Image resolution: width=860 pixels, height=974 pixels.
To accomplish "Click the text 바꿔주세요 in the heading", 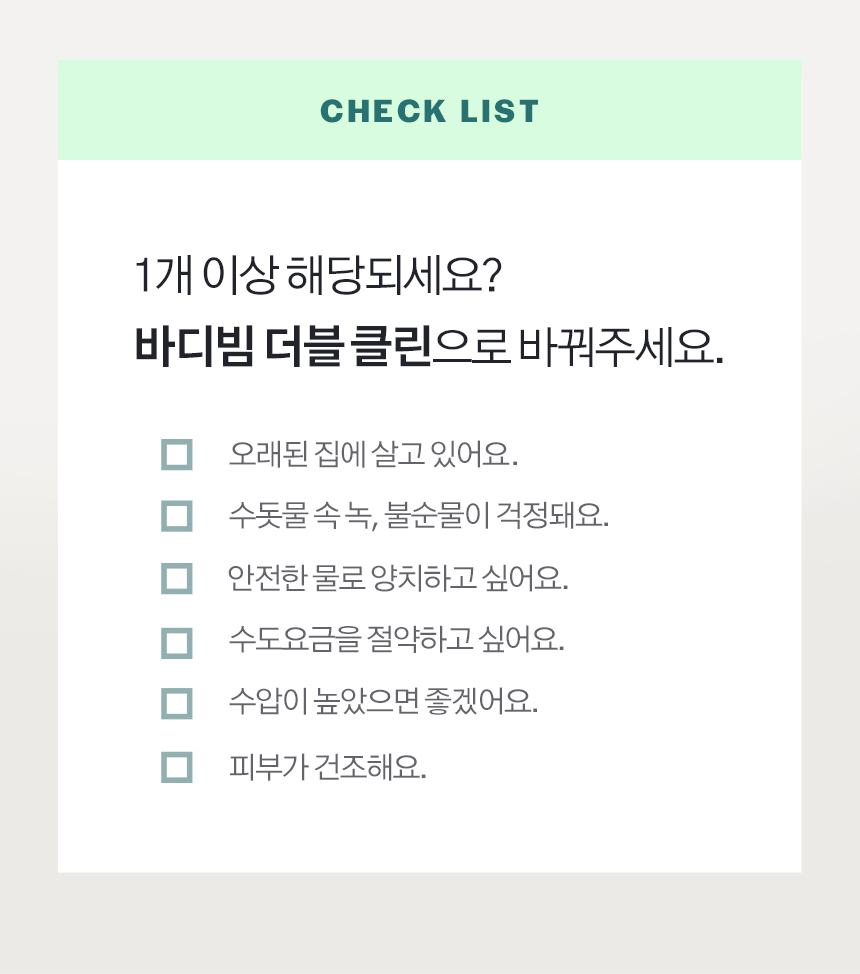I will (620, 345).
